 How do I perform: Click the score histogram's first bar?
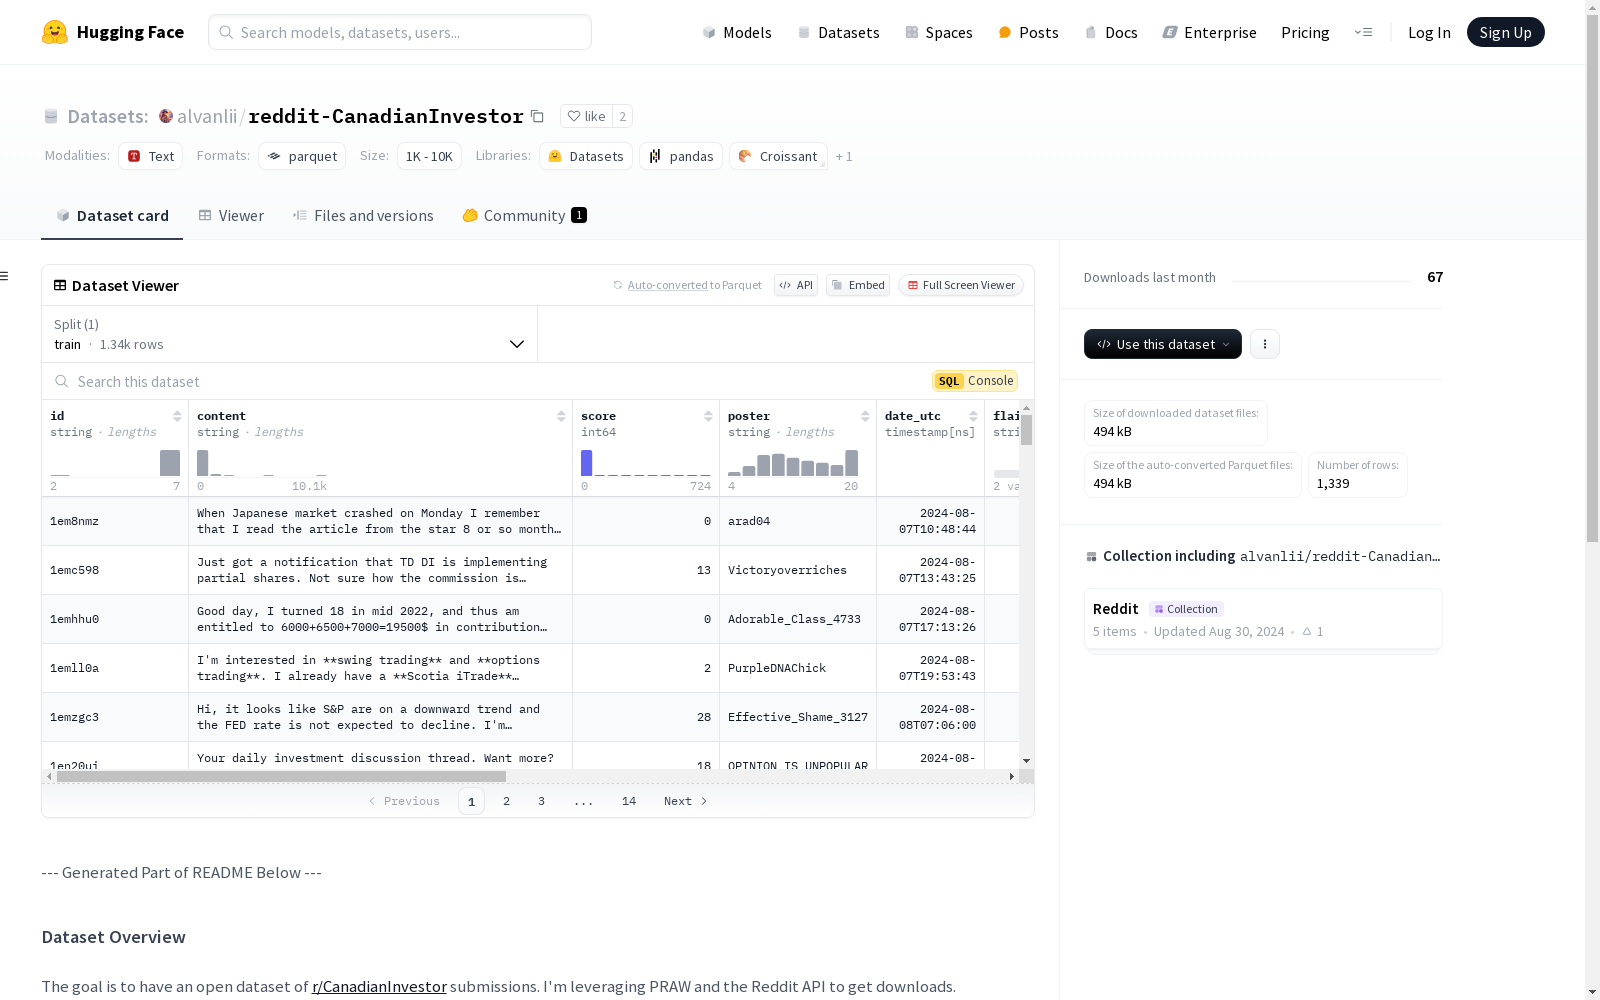[x=587, y=463]
